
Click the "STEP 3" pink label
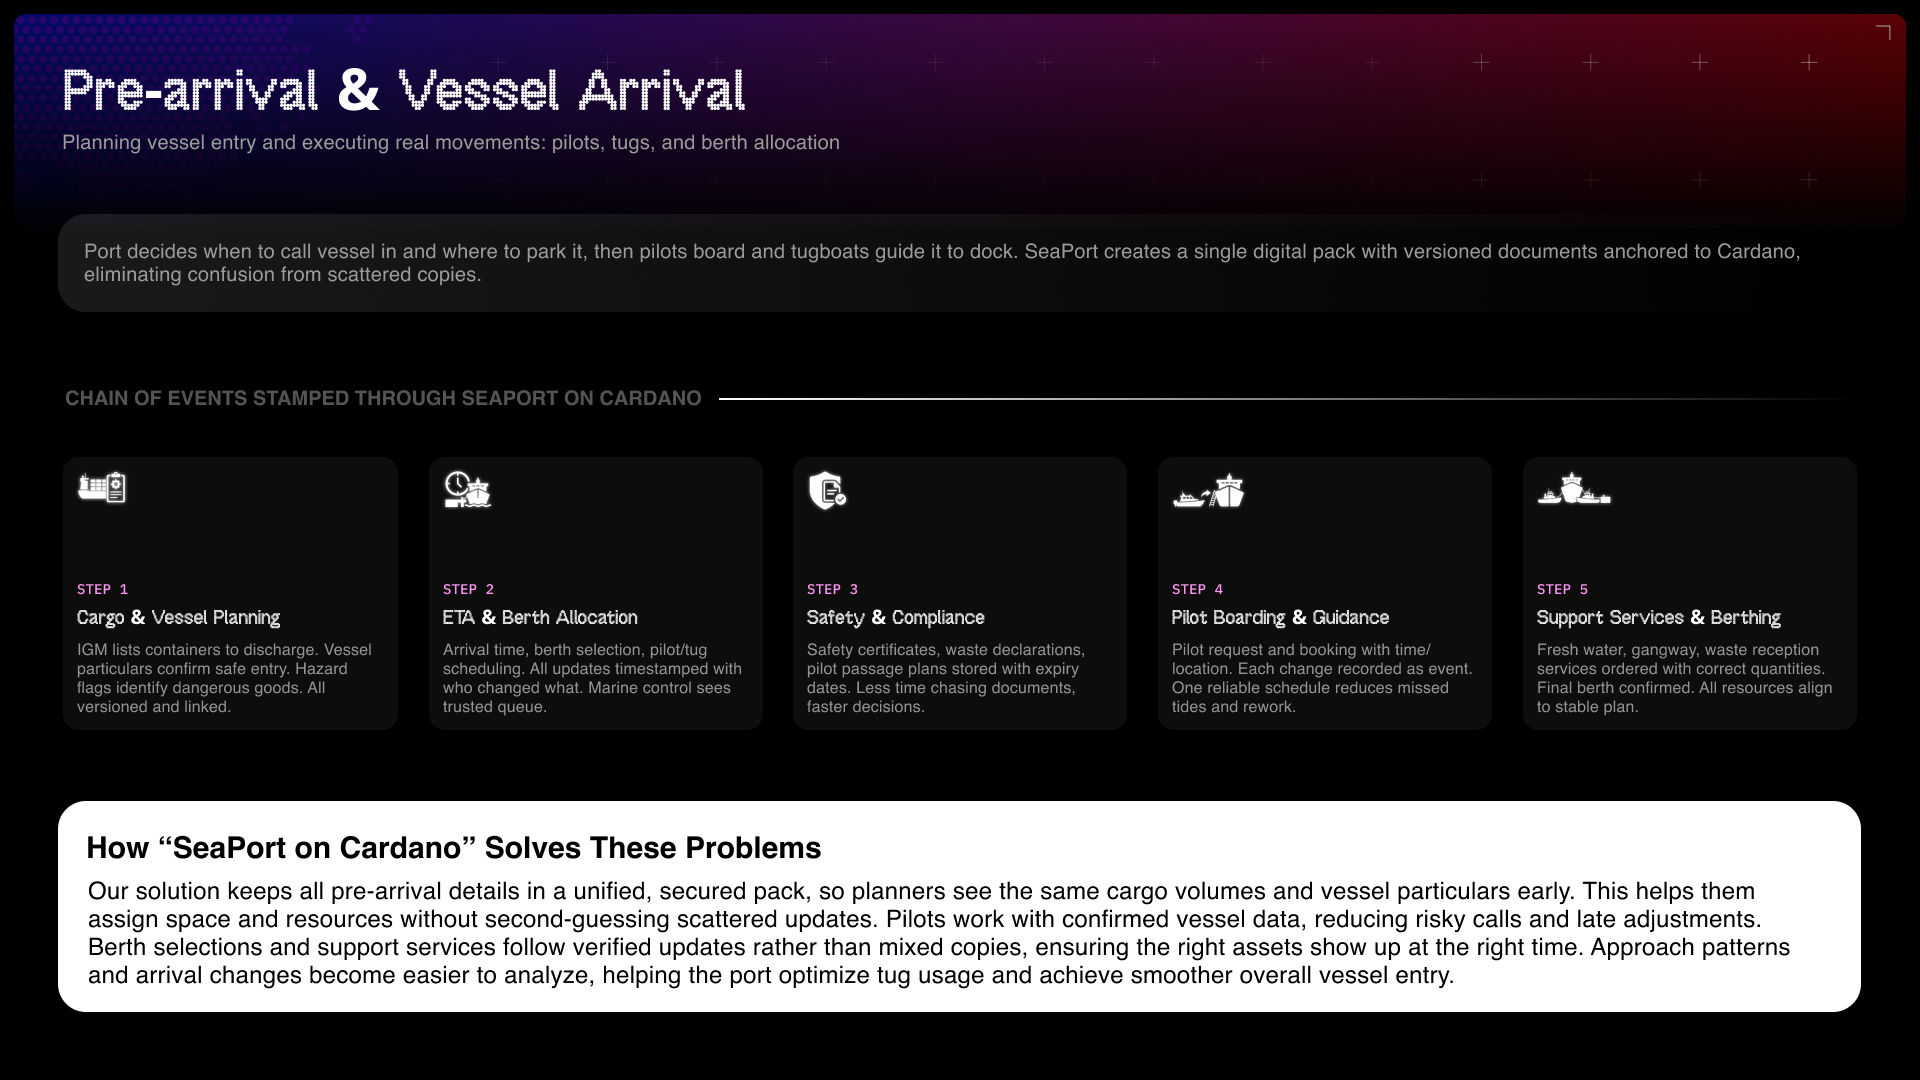[x=832, y=589]
